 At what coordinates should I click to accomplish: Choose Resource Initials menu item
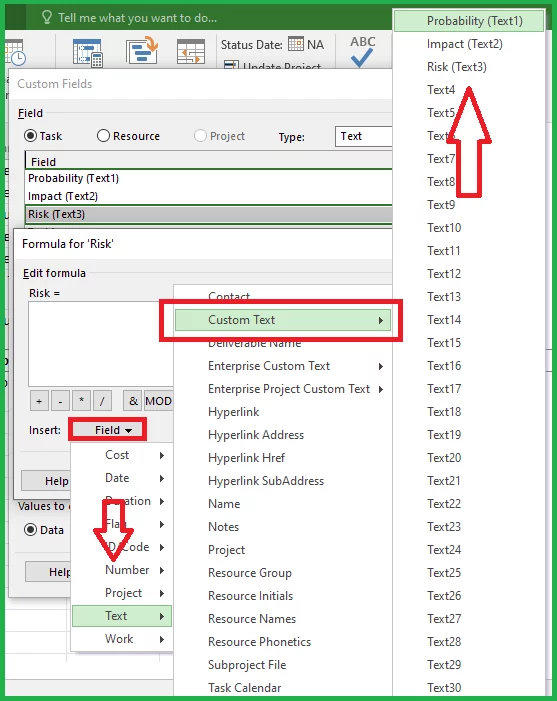click(x=283, y=596)
